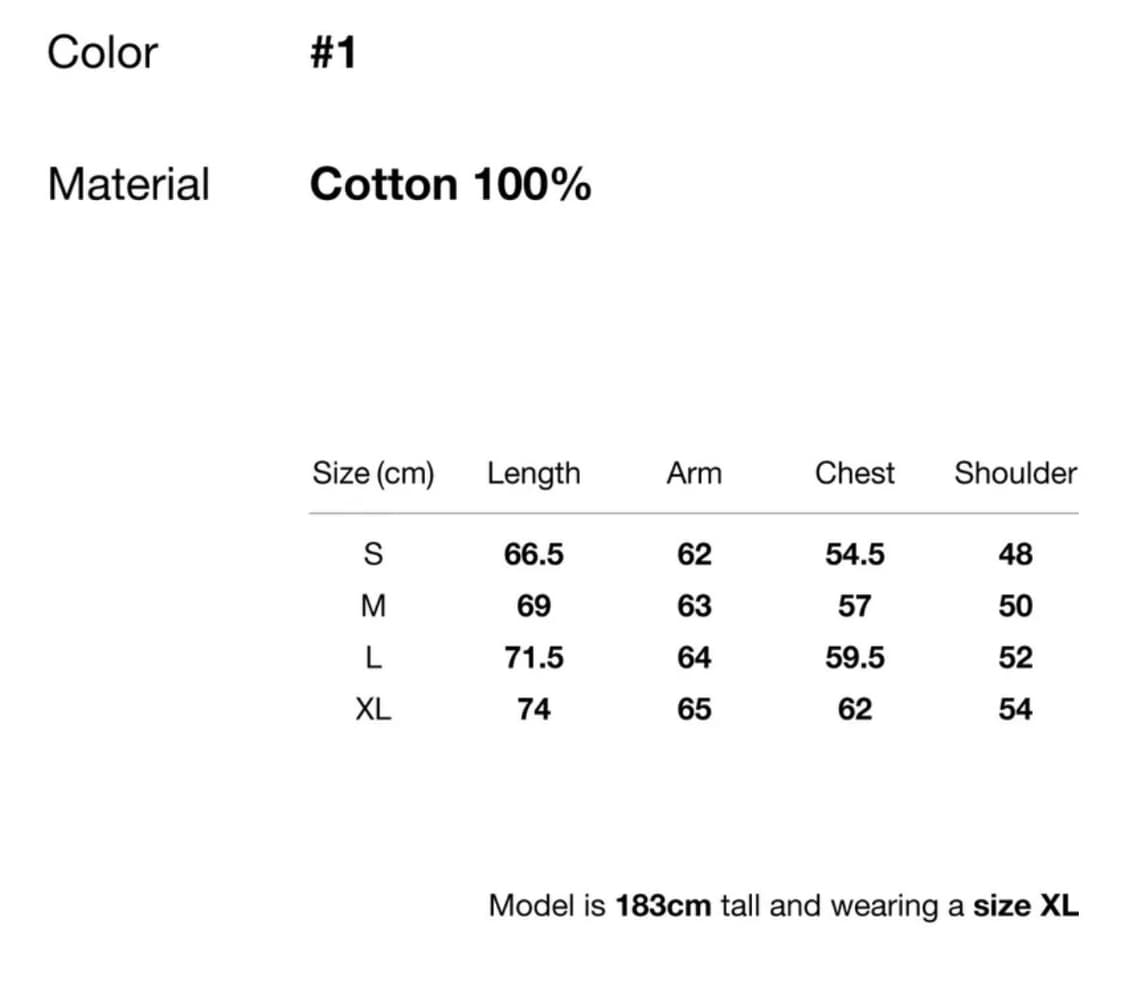1125x987 pixels.
Task: Click the Shoulder column header
Action: click(x=1015, y=473)
